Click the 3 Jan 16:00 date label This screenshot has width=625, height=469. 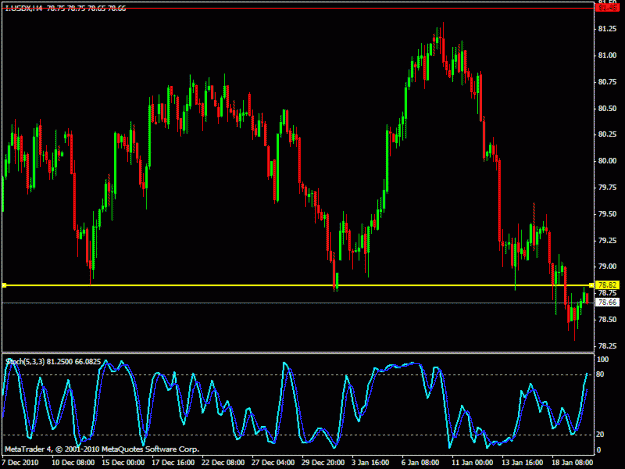[x=370, y=463]
